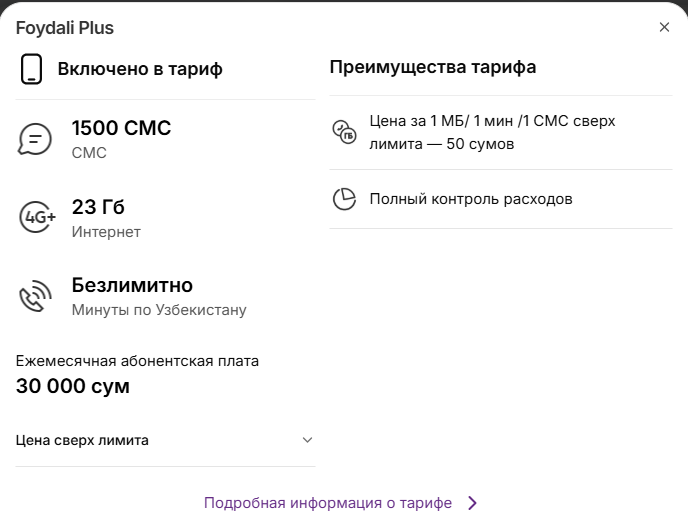Click the SMS chat bubble icon
Screen dimensions: 688x530
coord(34,139)
